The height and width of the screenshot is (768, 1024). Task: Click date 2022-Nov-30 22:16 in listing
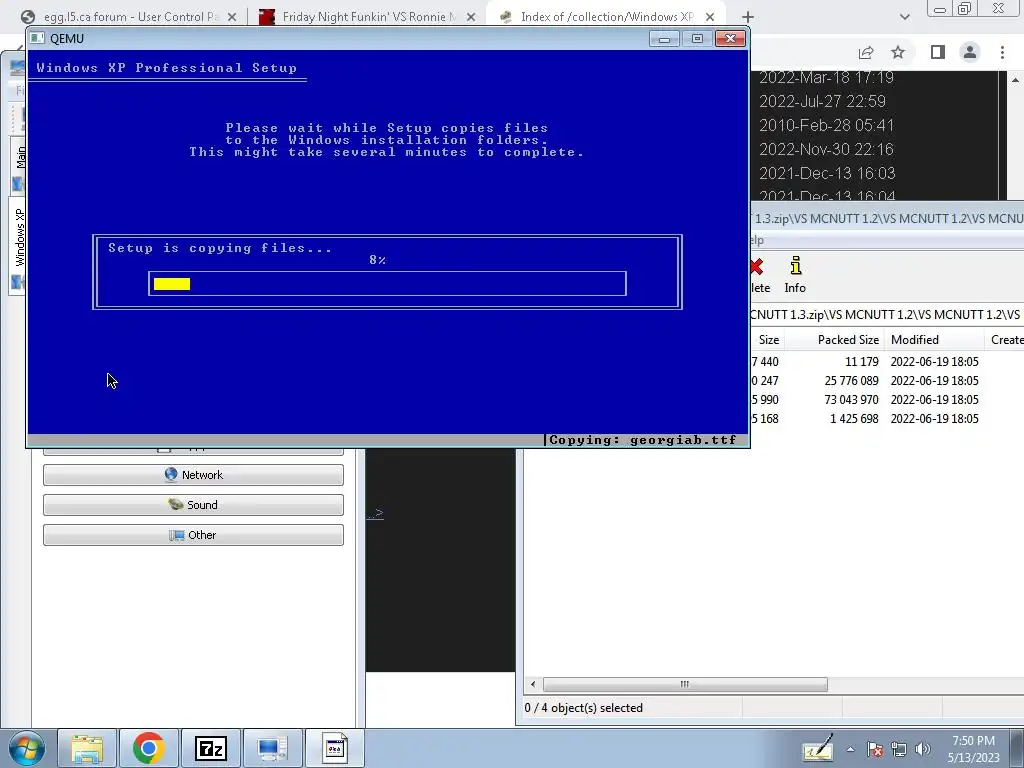click(x=826, y=149)
